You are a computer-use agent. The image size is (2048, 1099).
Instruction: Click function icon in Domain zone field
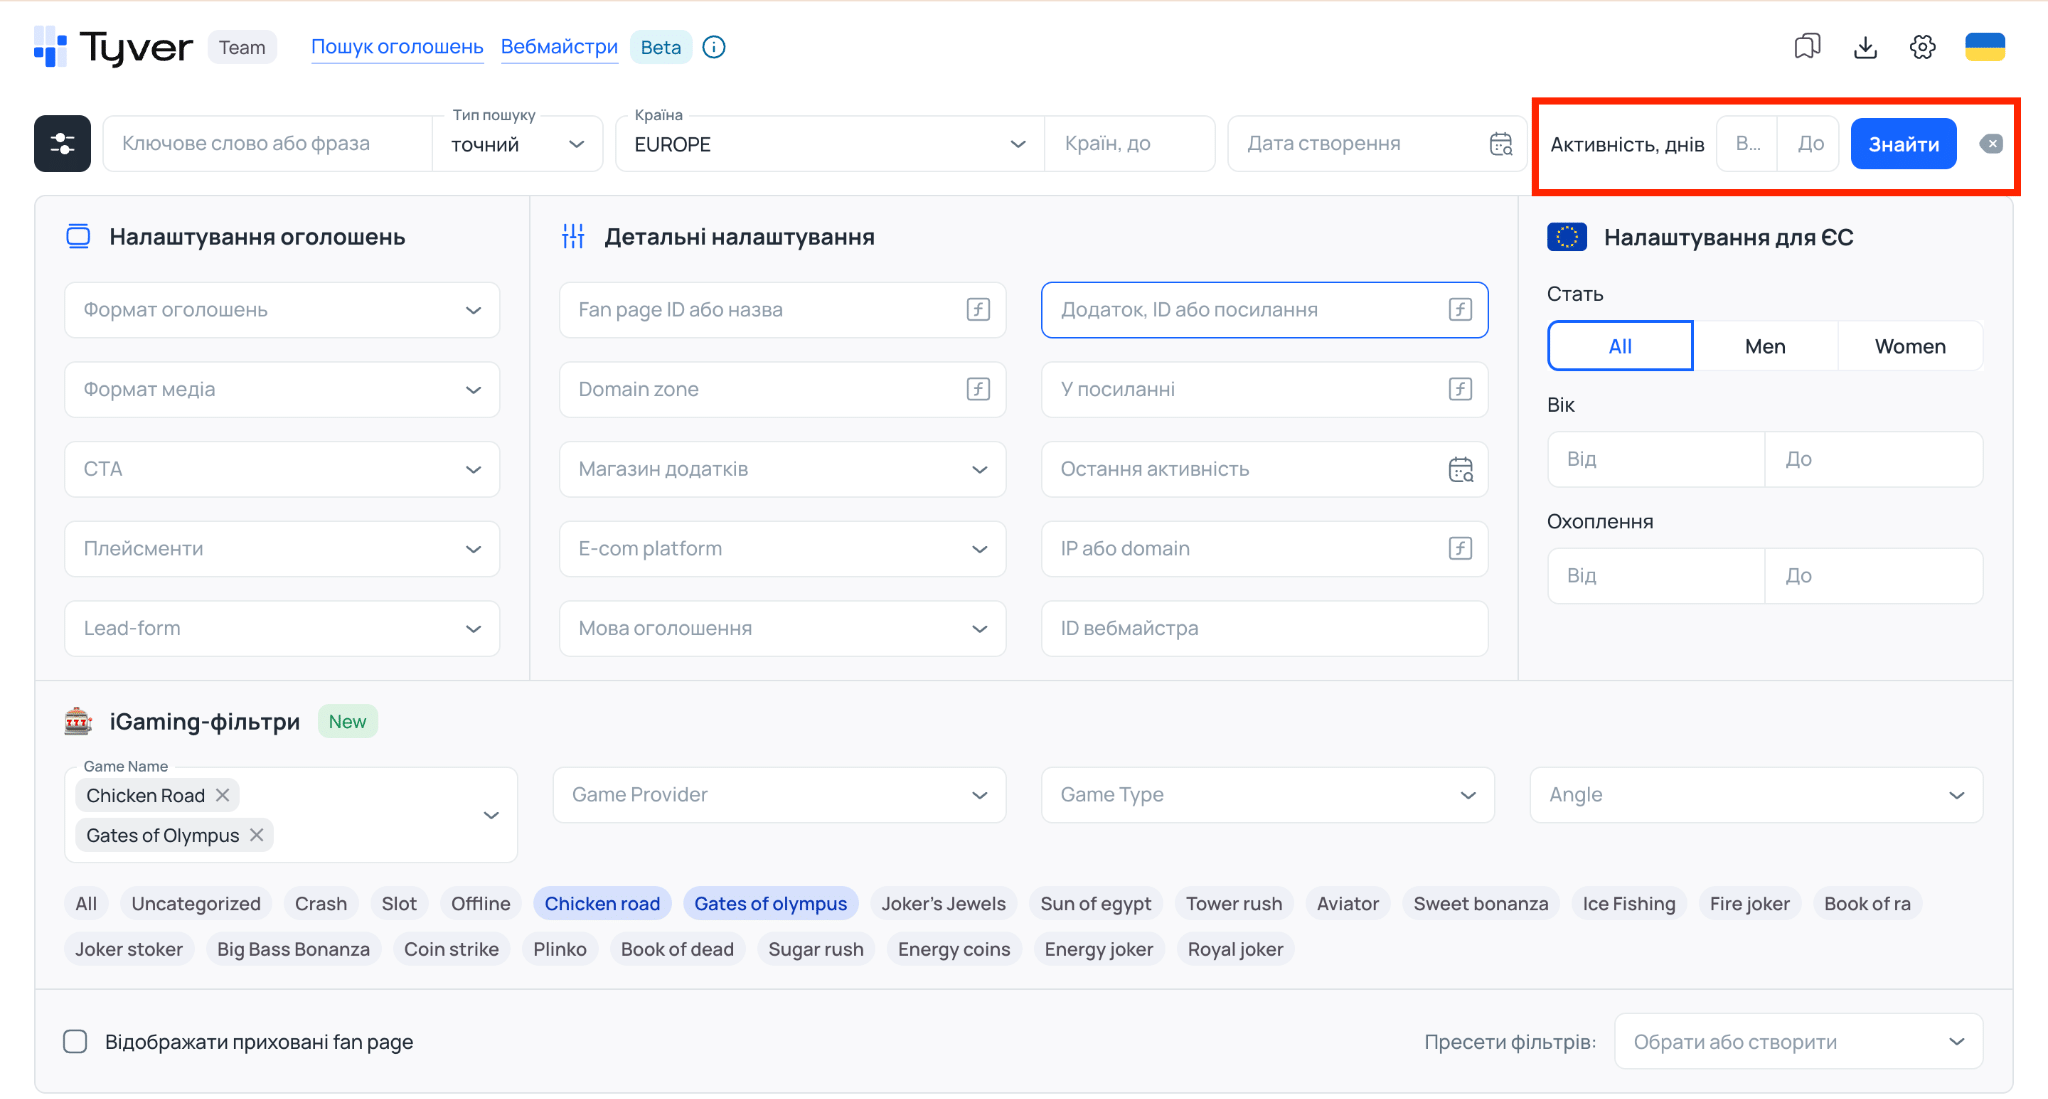[x=978, y=389]
